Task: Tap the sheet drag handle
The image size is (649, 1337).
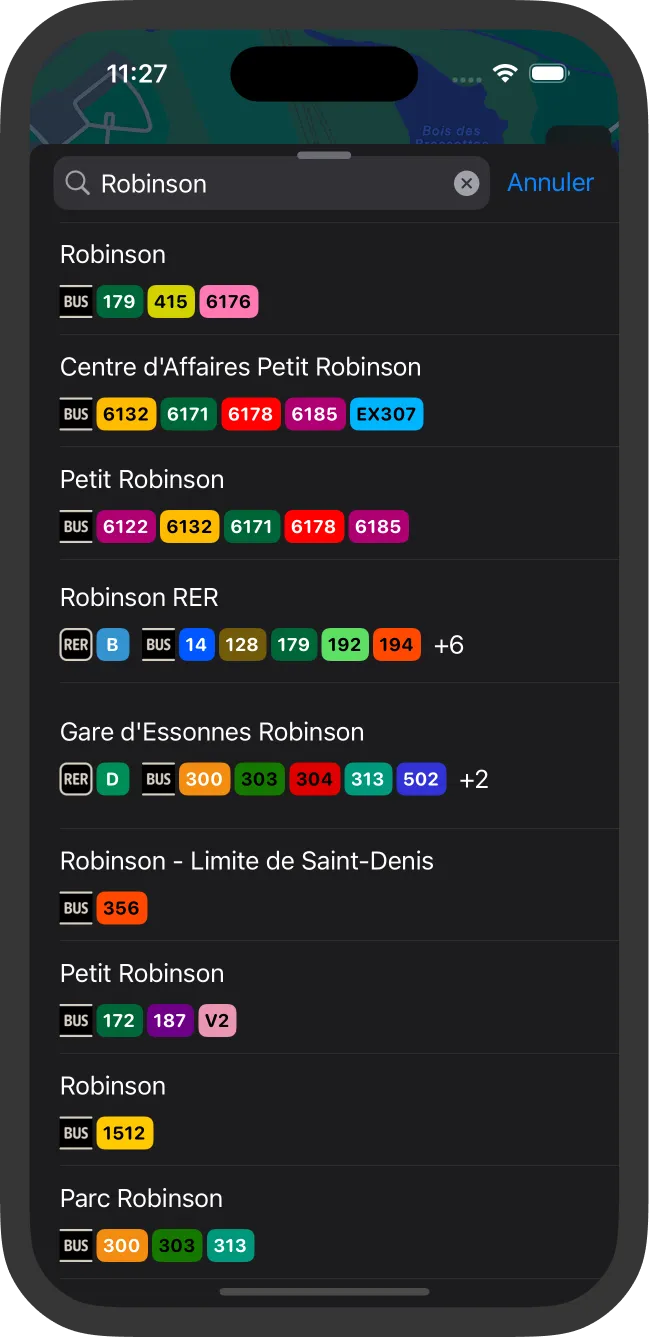Action: point(324,156)
